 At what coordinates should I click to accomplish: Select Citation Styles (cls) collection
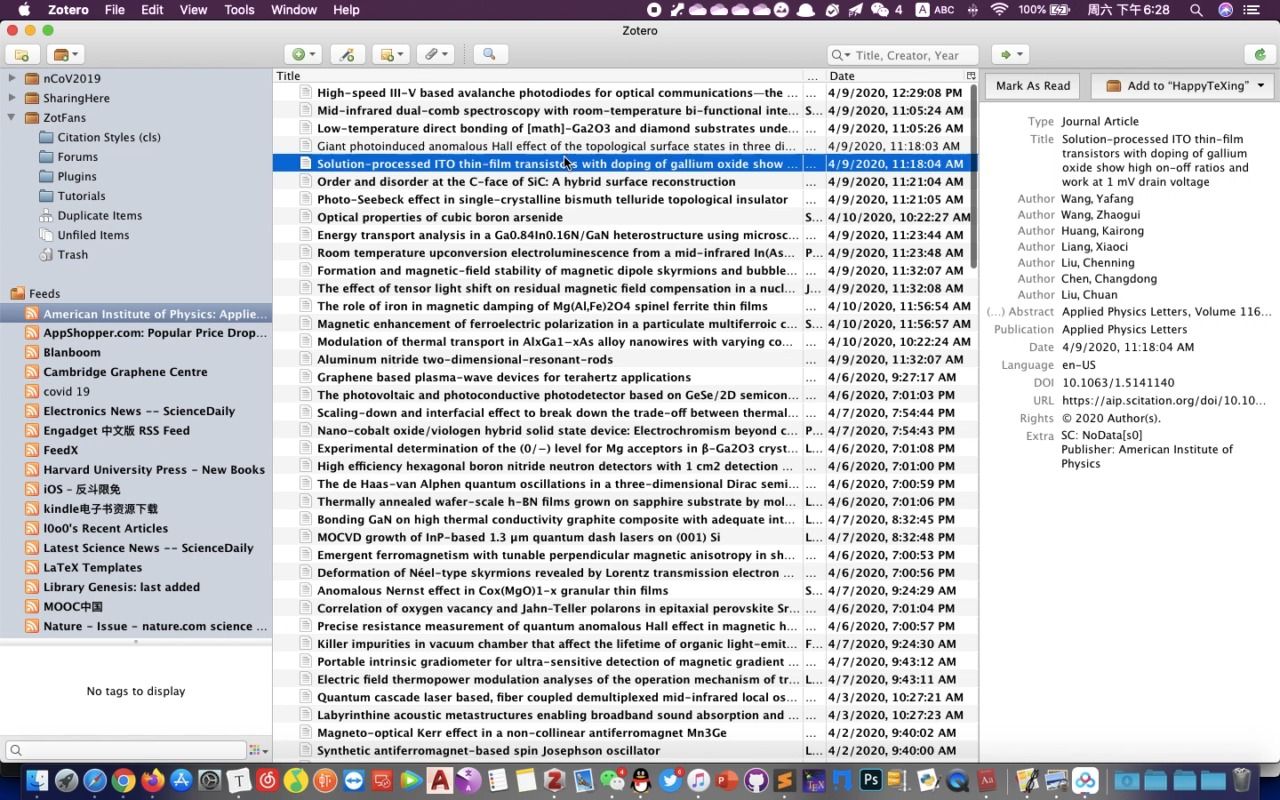coord(109,137)
